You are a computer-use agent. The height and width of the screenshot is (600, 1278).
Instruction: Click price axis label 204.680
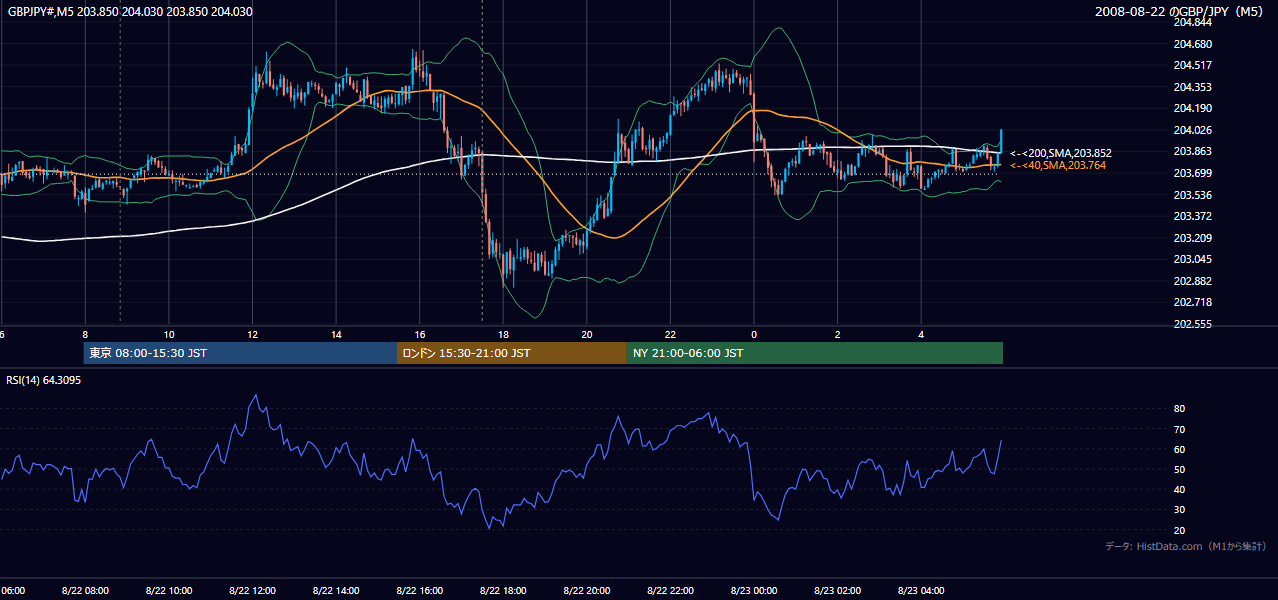click(1192, 44)
